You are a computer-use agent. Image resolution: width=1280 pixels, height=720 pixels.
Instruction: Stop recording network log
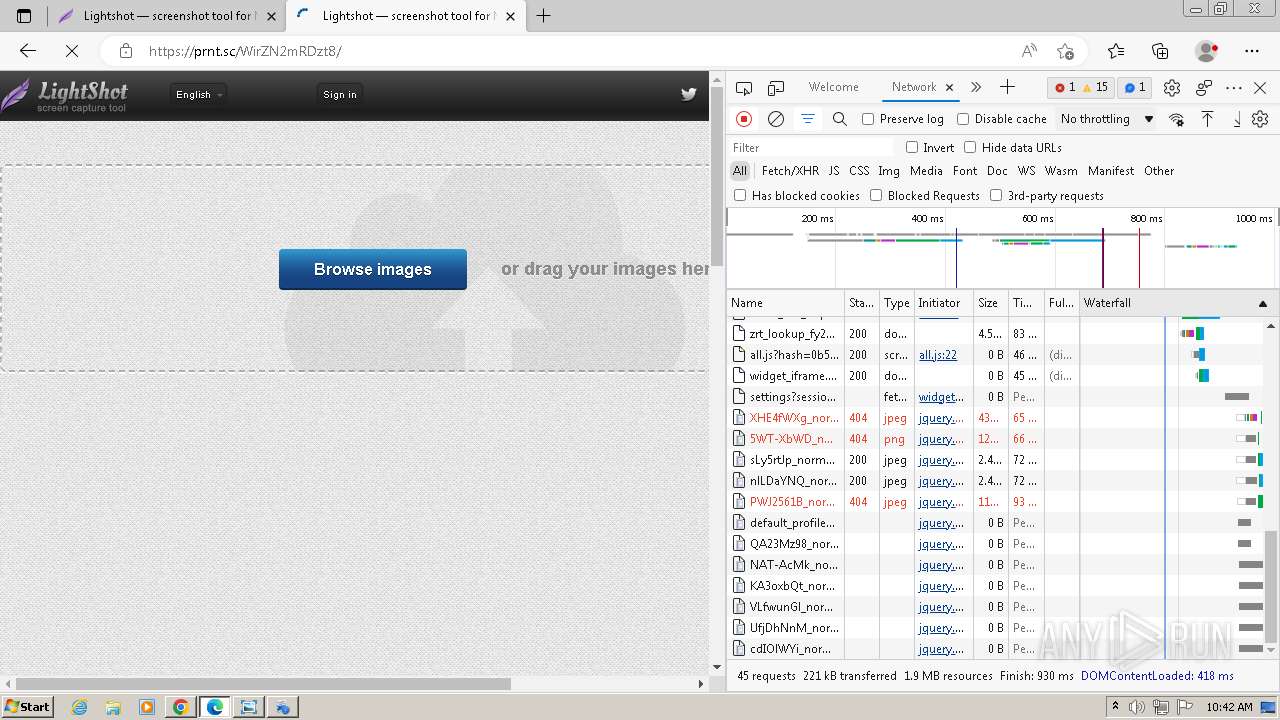coord(744,119)
